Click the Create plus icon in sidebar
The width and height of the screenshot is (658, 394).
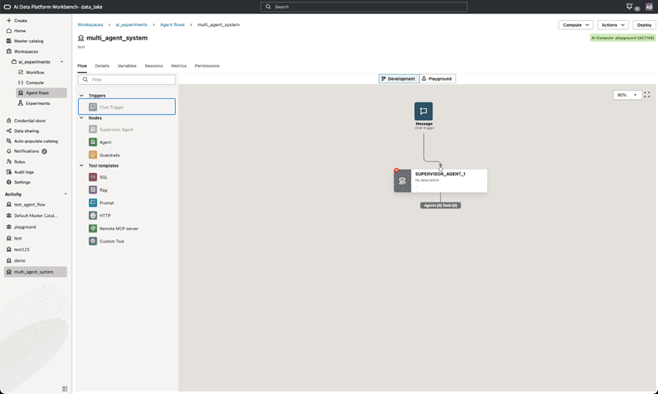click(8, 20)
